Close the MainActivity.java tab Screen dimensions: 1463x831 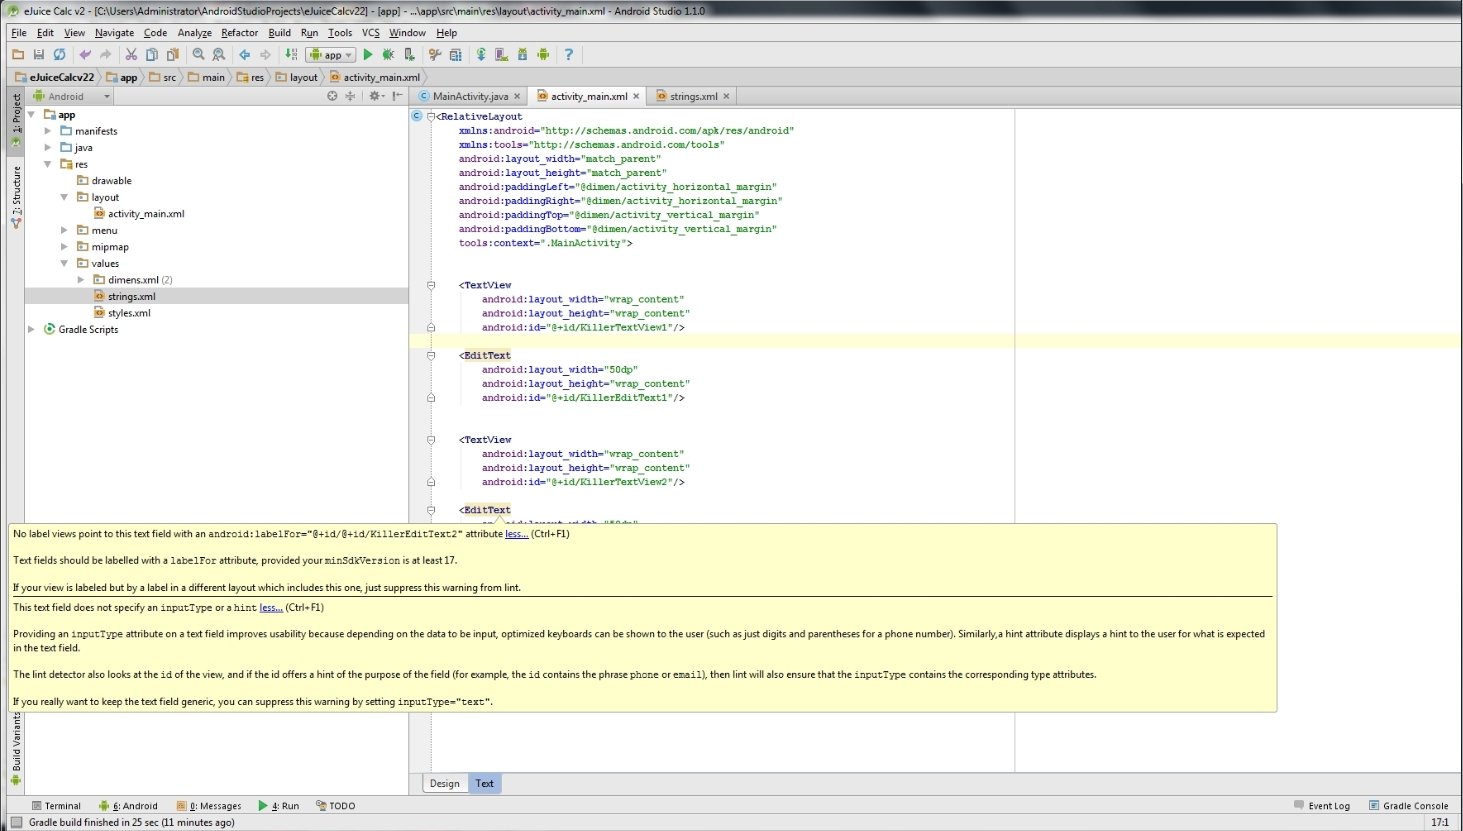point(518,96)
